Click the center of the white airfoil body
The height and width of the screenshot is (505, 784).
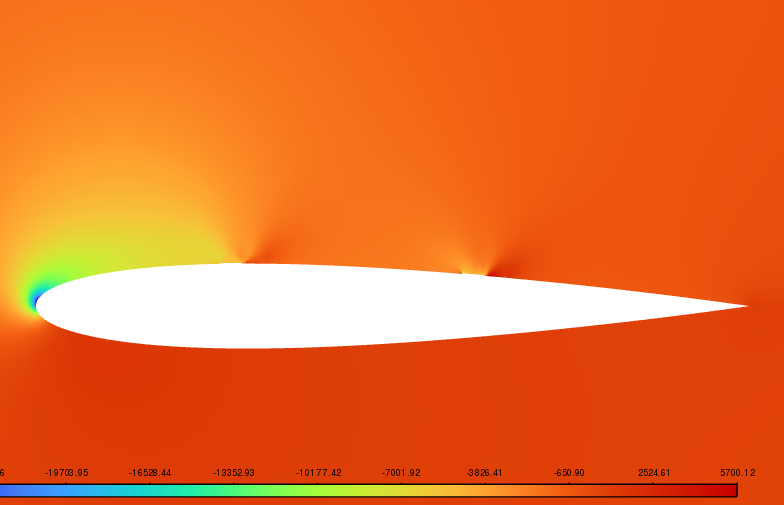[x=350, y=305]
